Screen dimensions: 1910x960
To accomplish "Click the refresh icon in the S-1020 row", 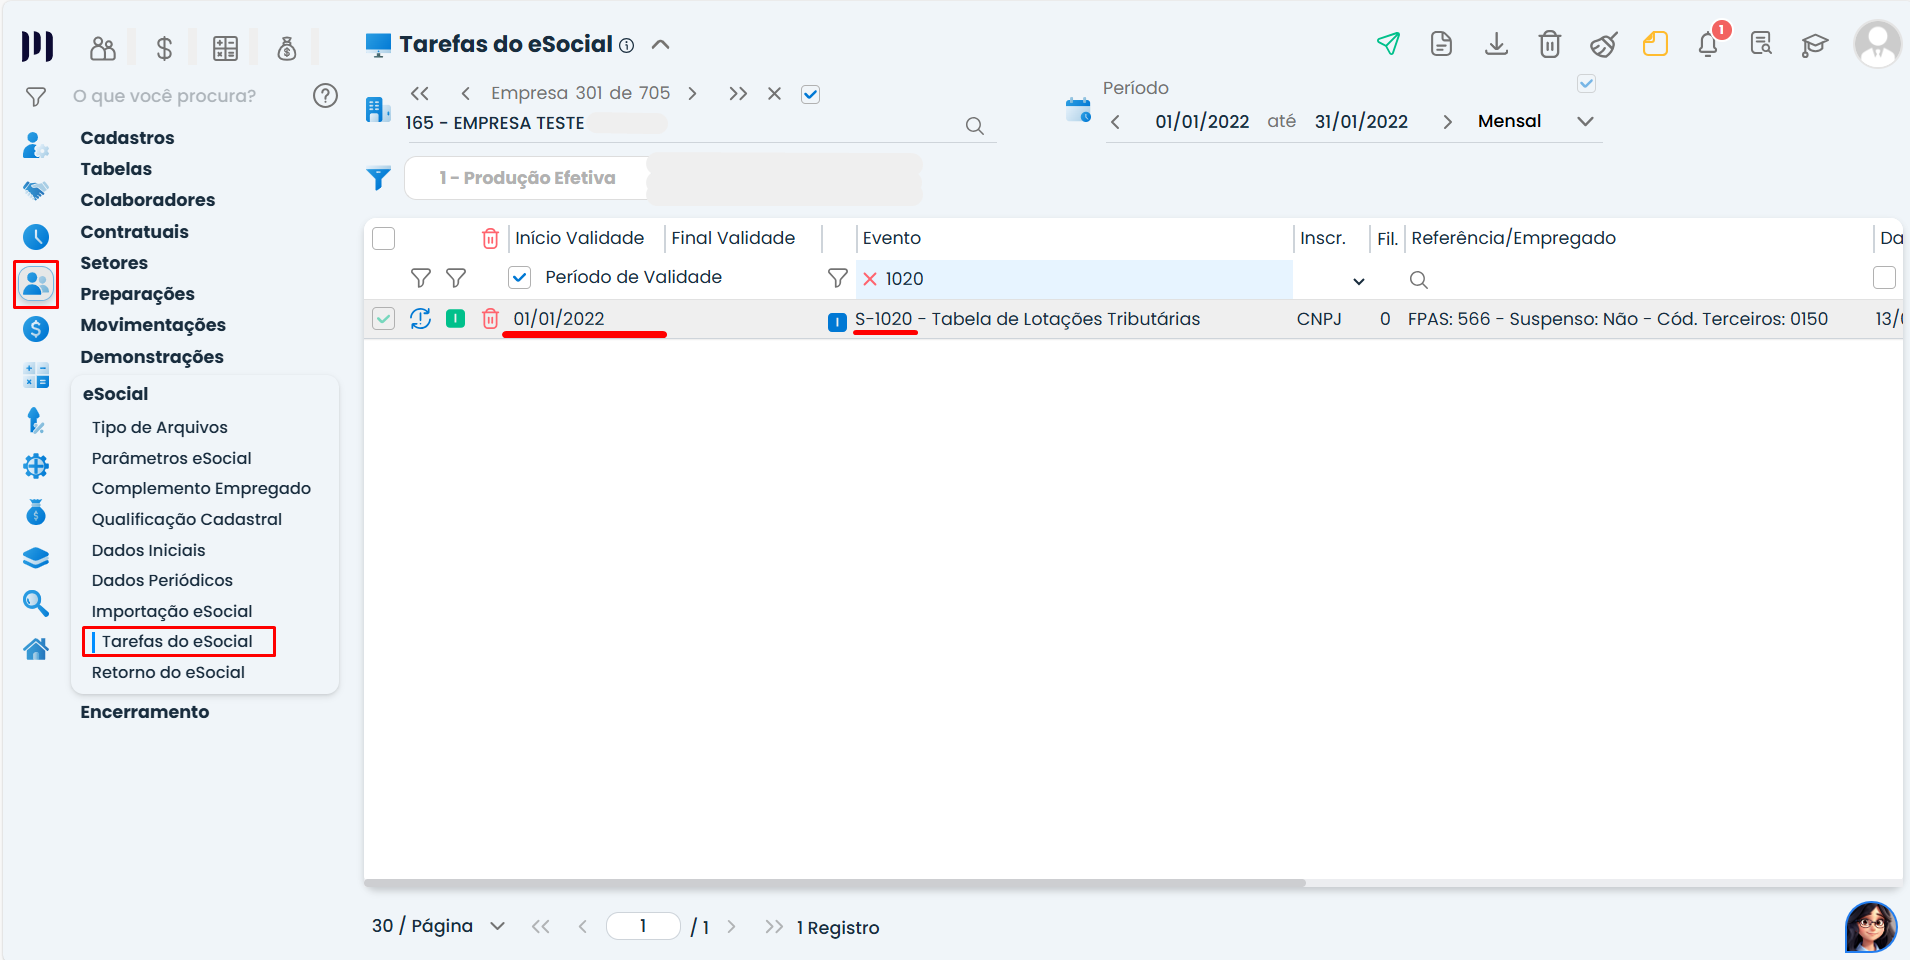I will [x=420, y=318].
